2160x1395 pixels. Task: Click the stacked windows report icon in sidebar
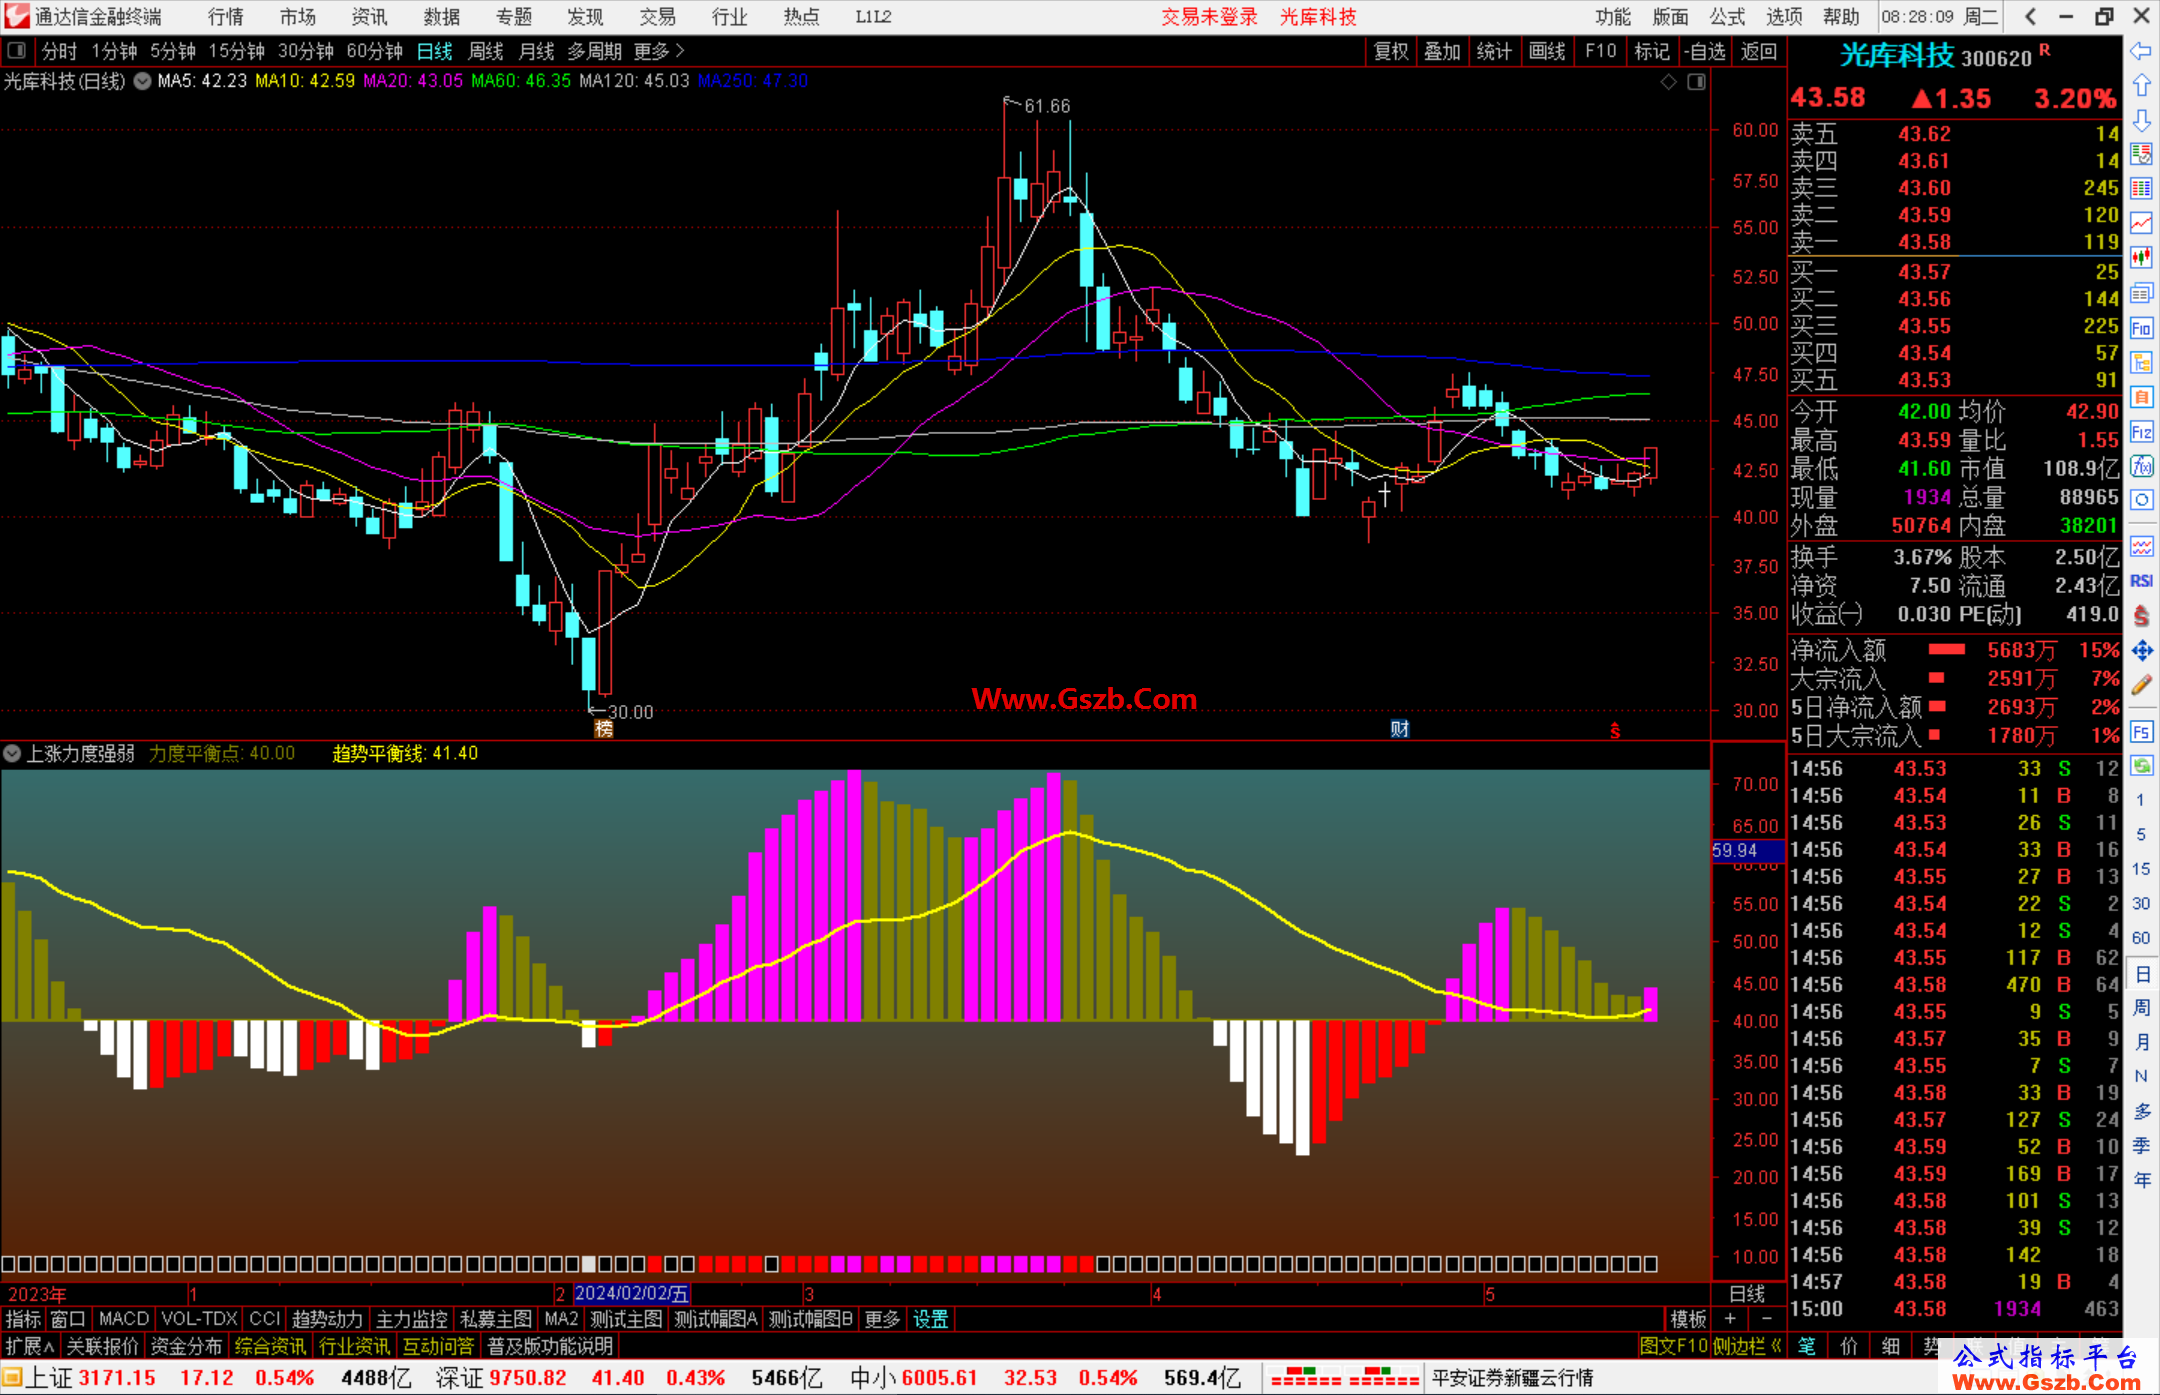click(x=2141, y=293)
